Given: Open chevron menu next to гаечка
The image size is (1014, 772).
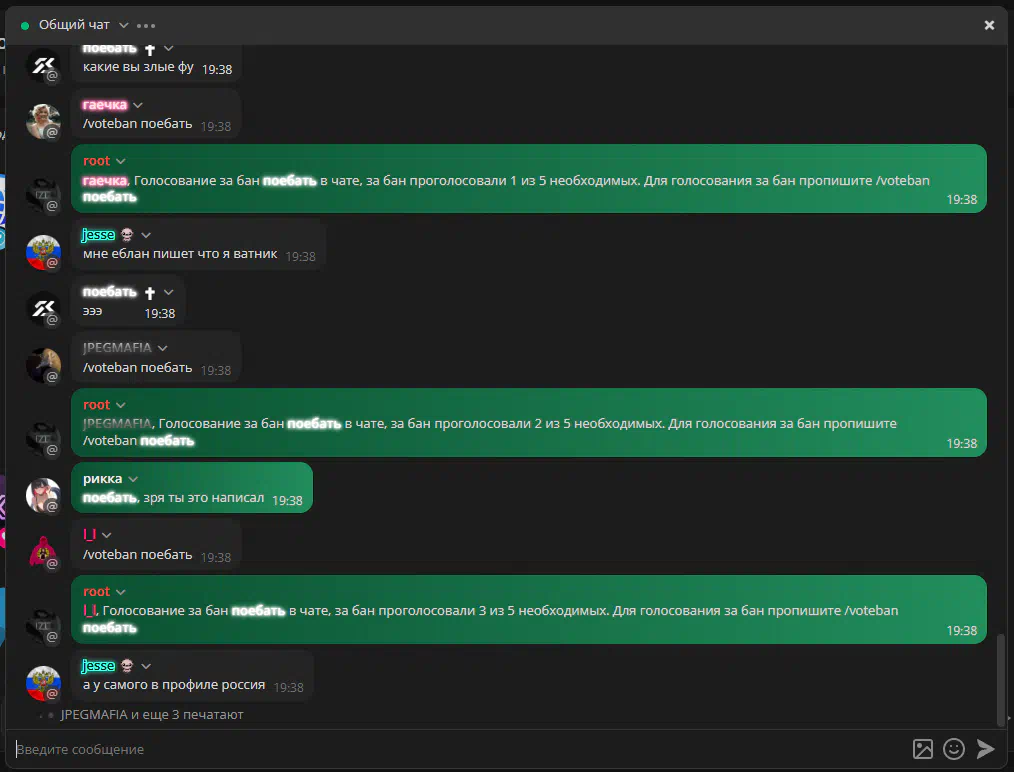Looking at the screenshot, I should point(138,105).
